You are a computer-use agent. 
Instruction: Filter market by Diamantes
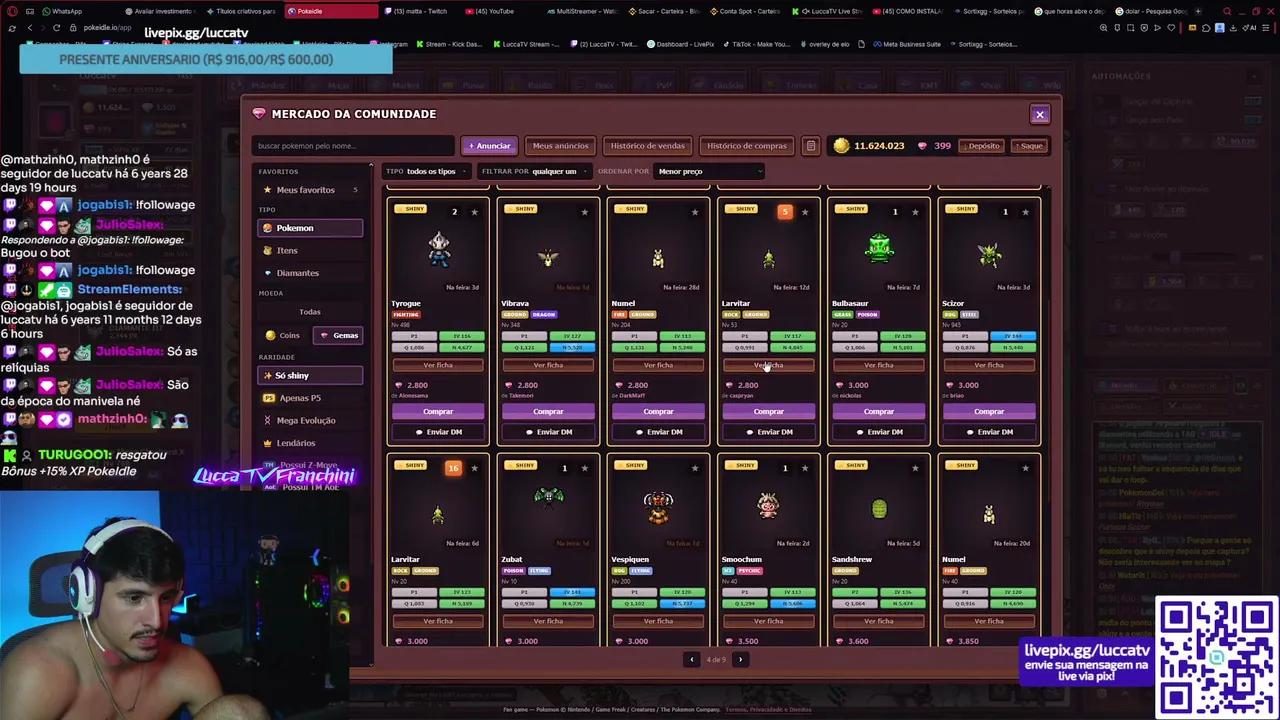click(310, 273)
